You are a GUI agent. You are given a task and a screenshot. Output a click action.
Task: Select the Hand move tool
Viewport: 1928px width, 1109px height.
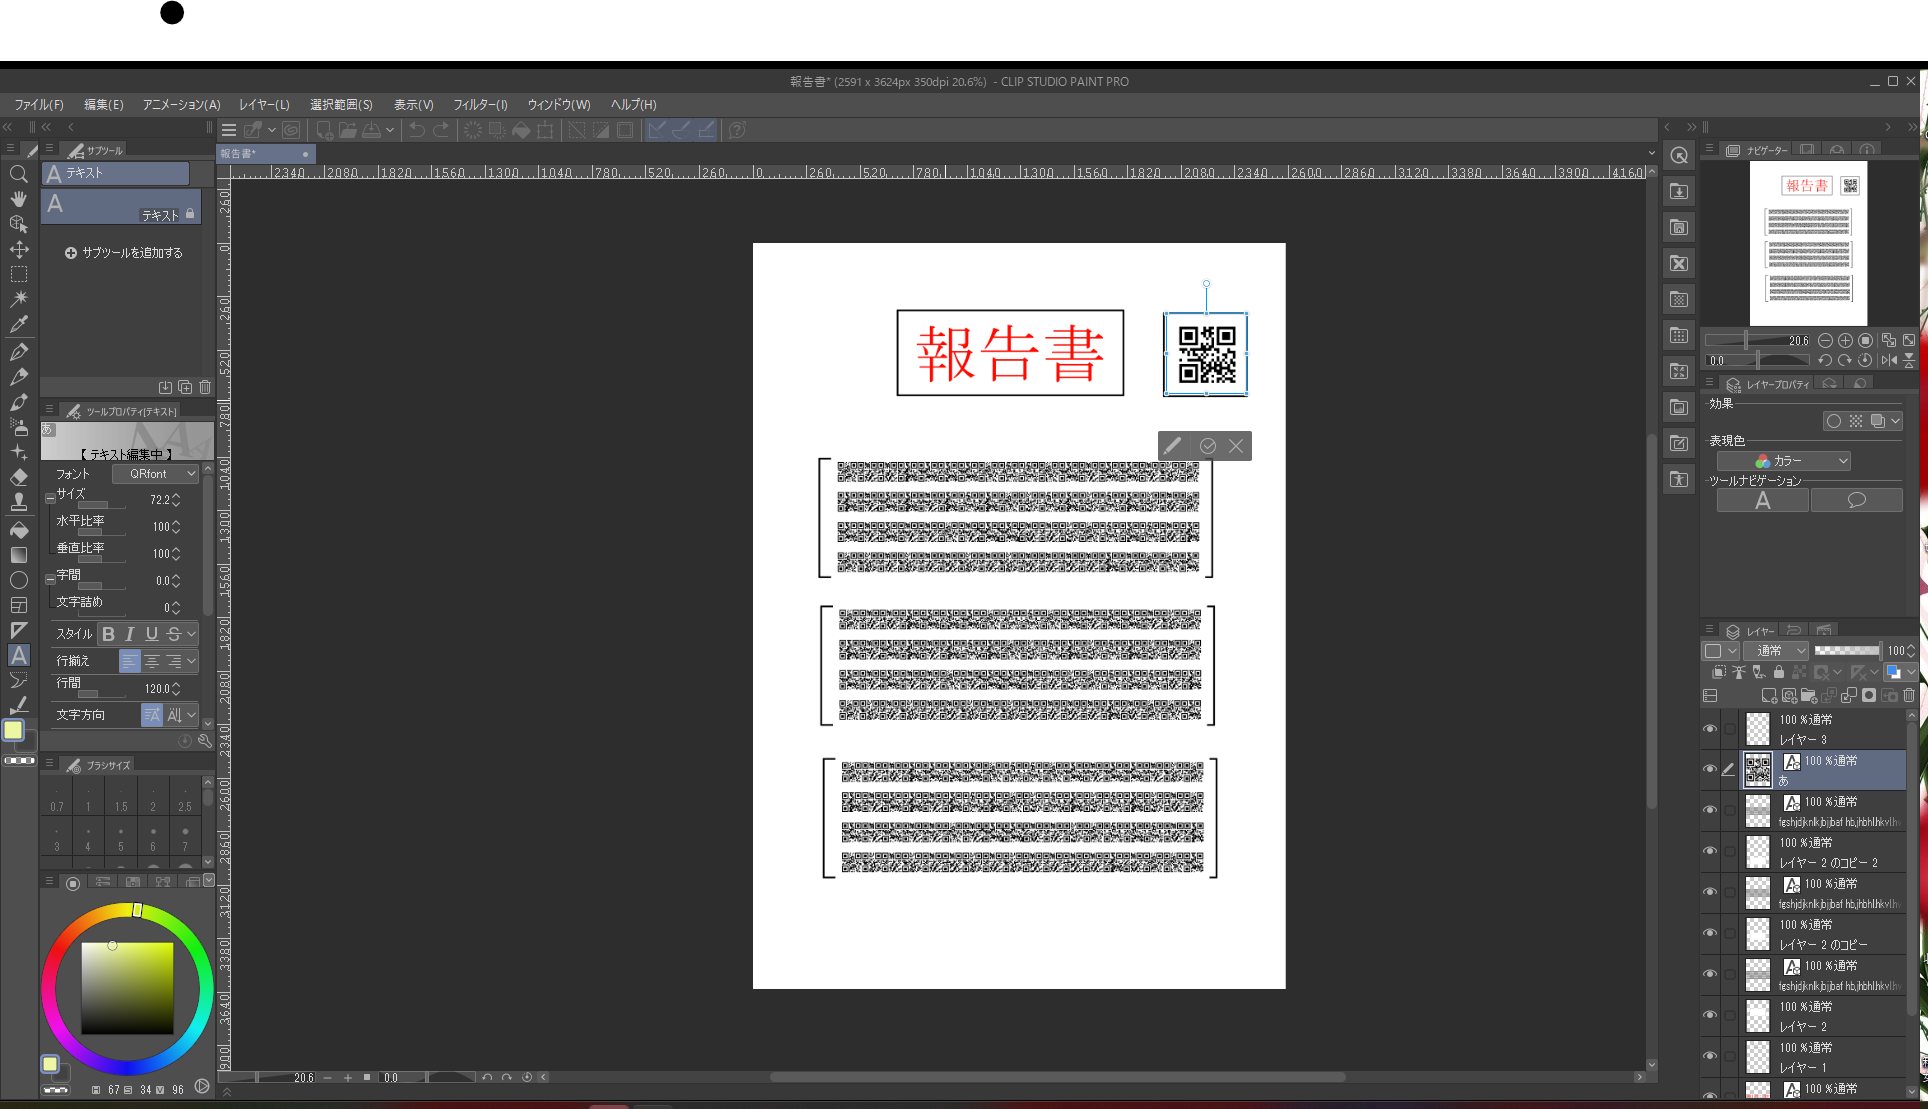(x=18, y=199)
